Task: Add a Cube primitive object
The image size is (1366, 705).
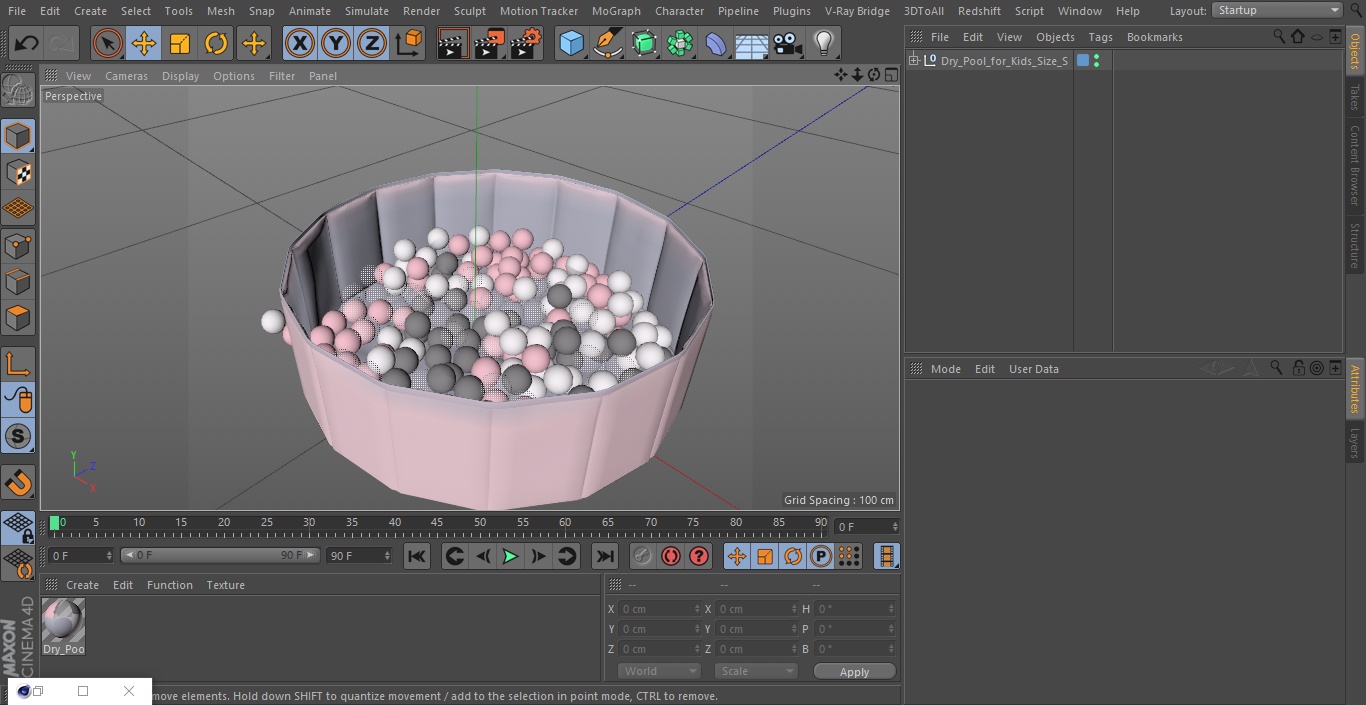Action: (x=571, y=44)
